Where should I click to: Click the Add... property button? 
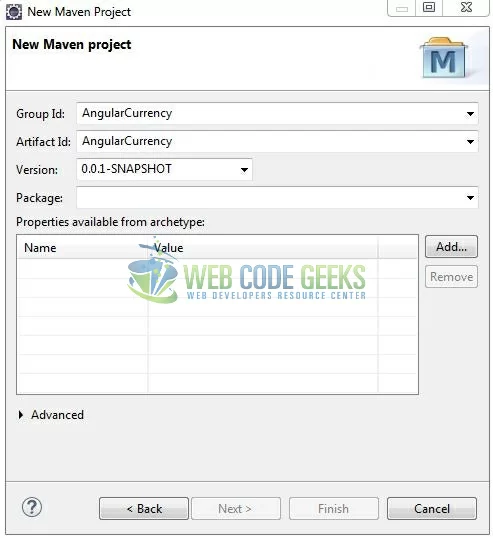click(451, 247)
